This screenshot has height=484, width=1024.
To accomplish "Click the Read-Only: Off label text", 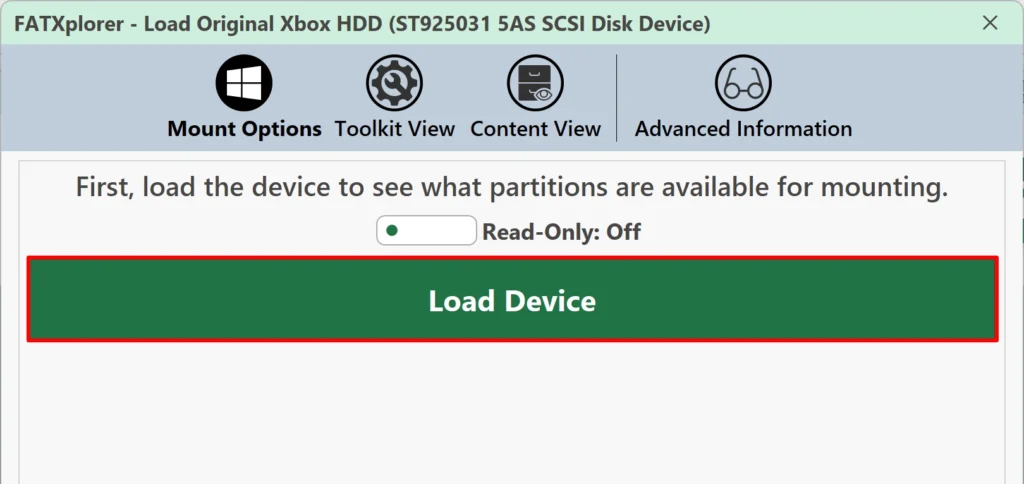I will (562, 231).
